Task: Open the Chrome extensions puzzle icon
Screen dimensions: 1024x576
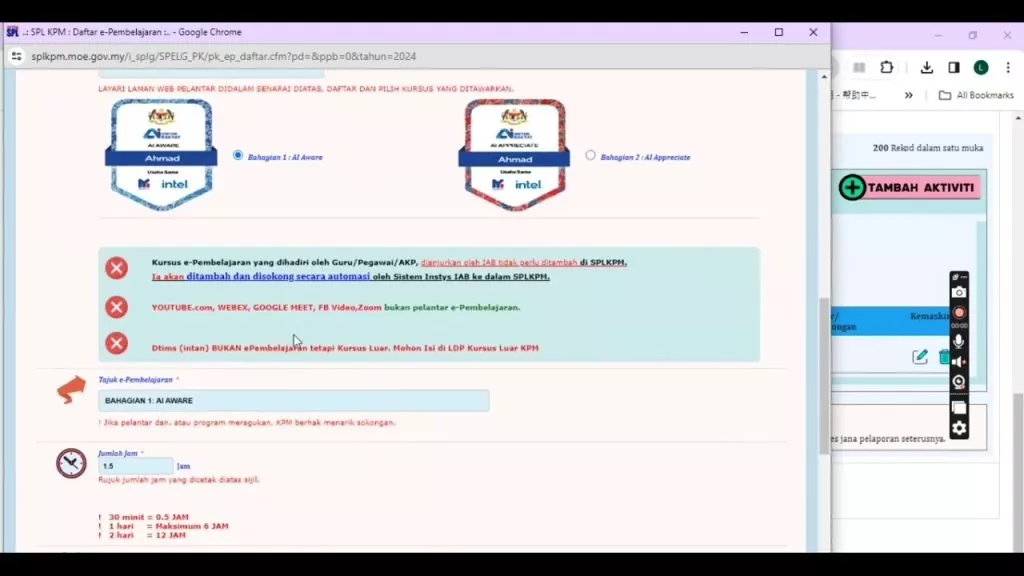Action: tap(887, 67)
